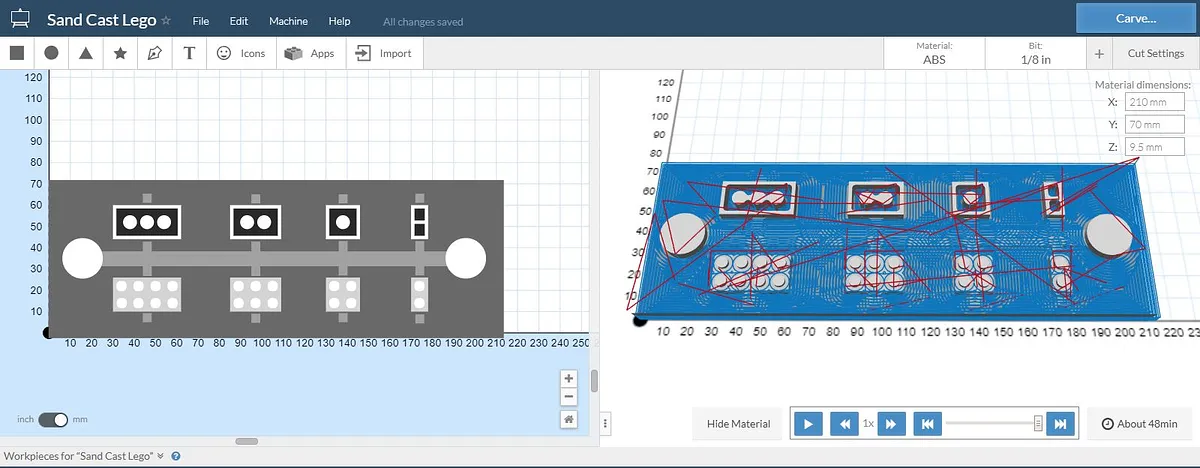Open the Edit menu
The image size is (1200, 468).
coord(239,21)
